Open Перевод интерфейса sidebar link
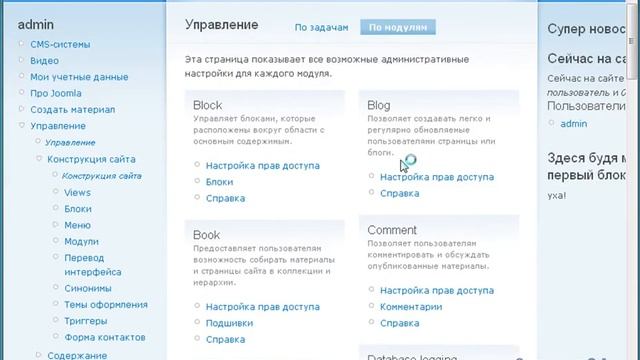Screen dimensions: 640x360 [x=93, y=265]
